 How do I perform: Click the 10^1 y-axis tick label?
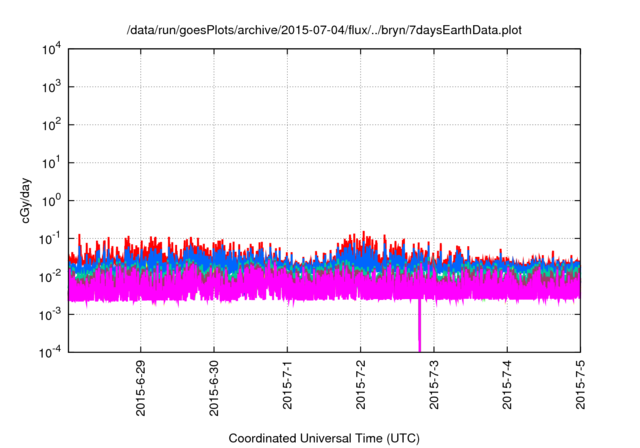pyautogui.click(x=51, y=163)
